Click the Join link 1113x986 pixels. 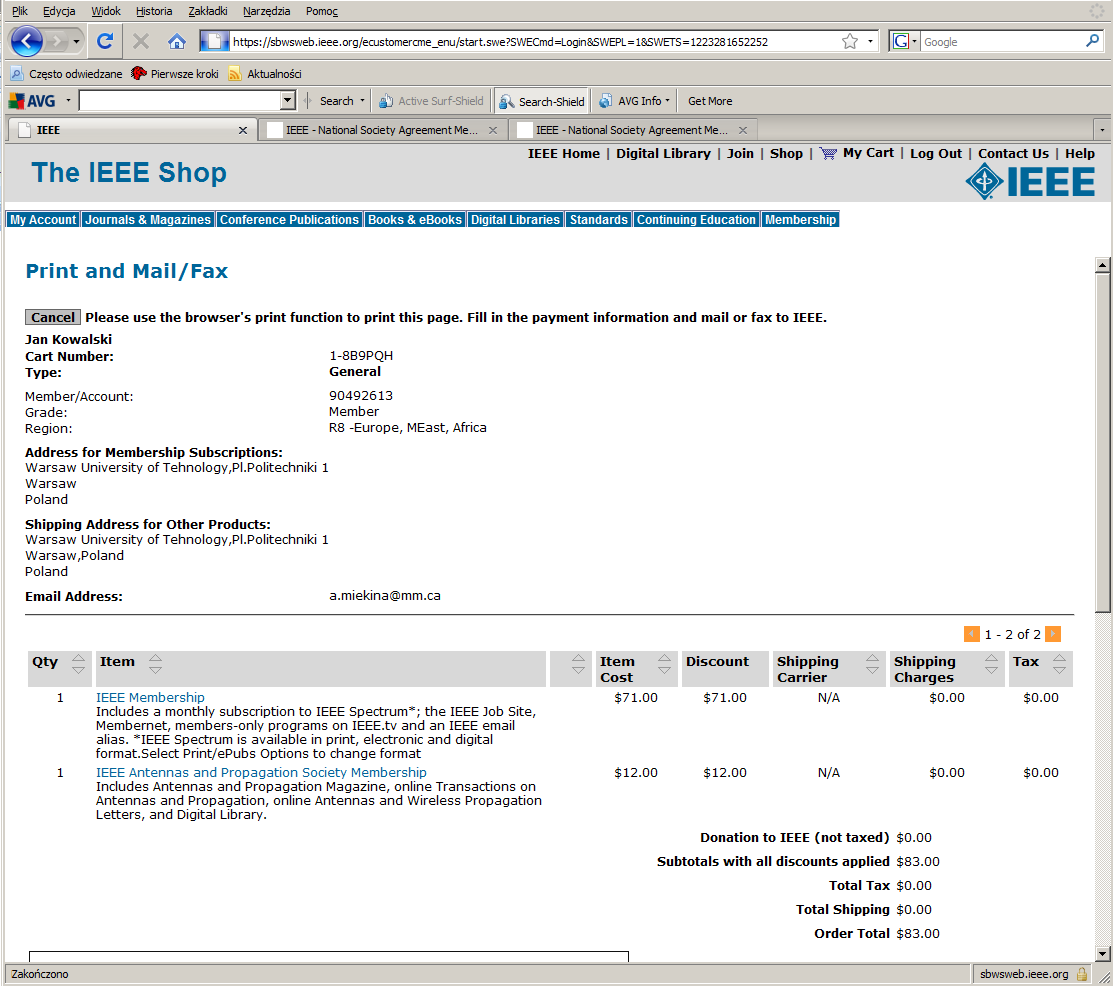tap(740, 153)
